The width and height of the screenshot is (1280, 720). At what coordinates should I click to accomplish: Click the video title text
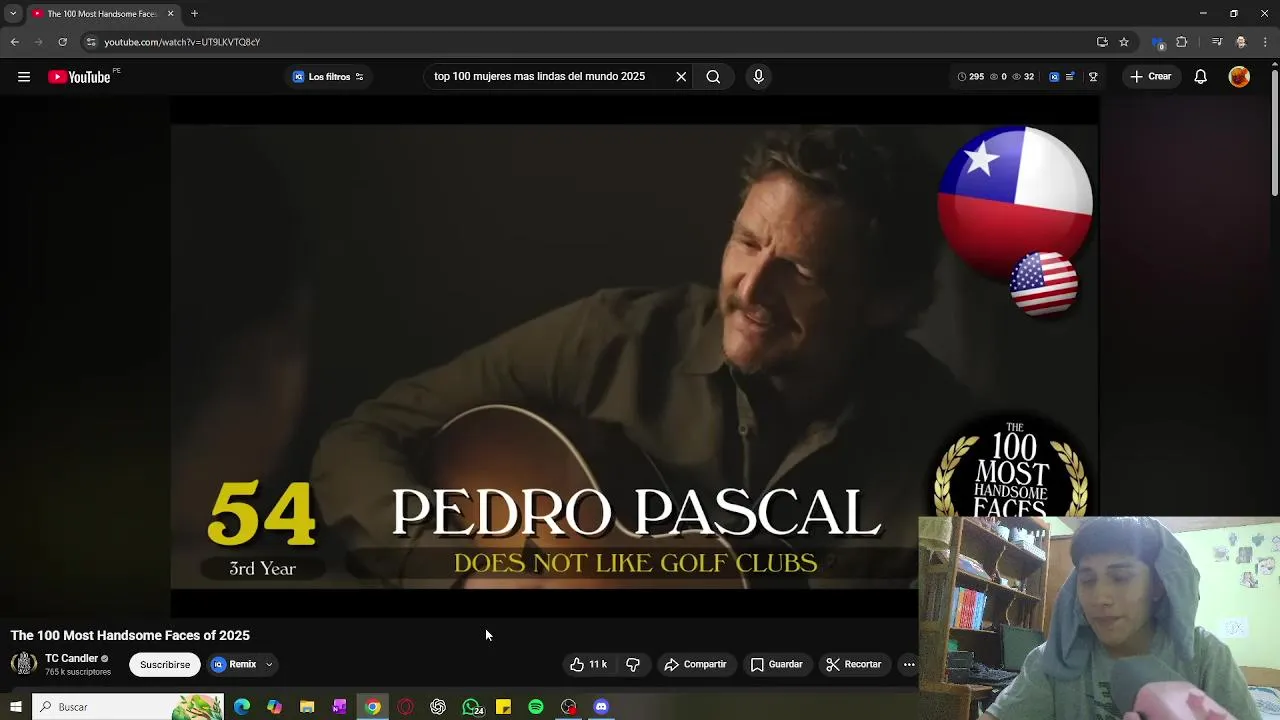click(130, 635)
